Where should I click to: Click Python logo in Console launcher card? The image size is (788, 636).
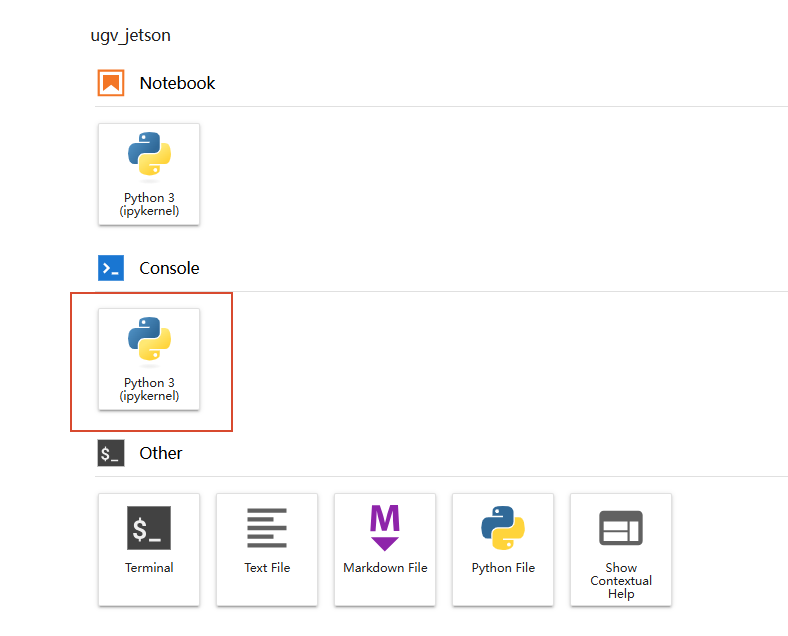pos(149,339)
